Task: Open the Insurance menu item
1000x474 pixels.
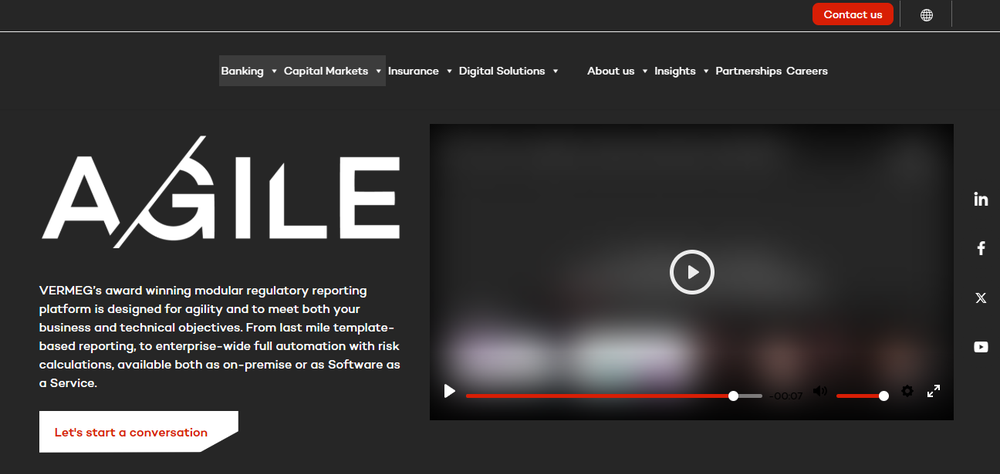Action: [x=413, y=71]
